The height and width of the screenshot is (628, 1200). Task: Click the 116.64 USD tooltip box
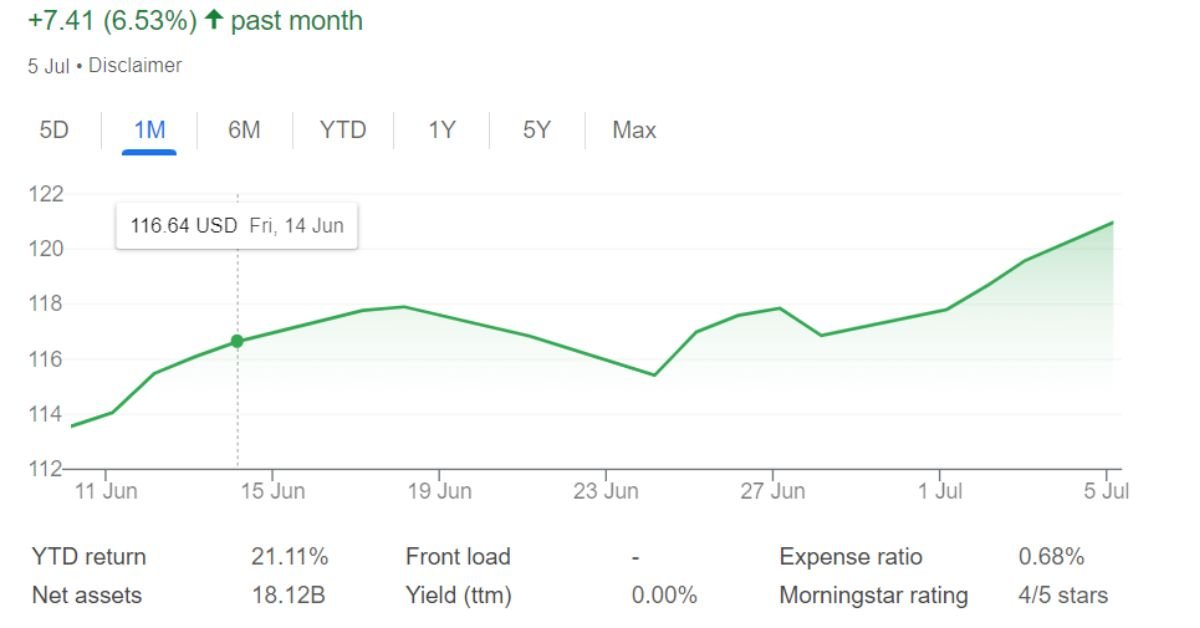[236, 226]
